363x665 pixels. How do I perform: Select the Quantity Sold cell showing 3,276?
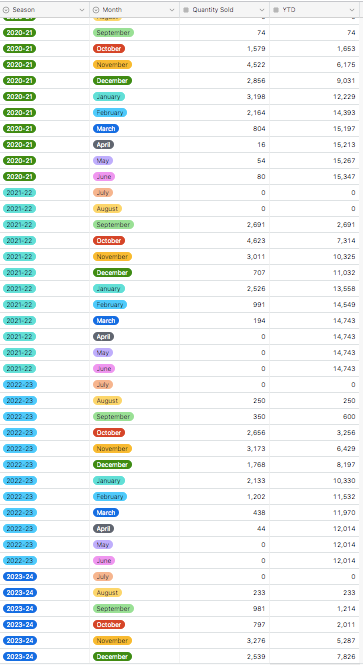225,641
